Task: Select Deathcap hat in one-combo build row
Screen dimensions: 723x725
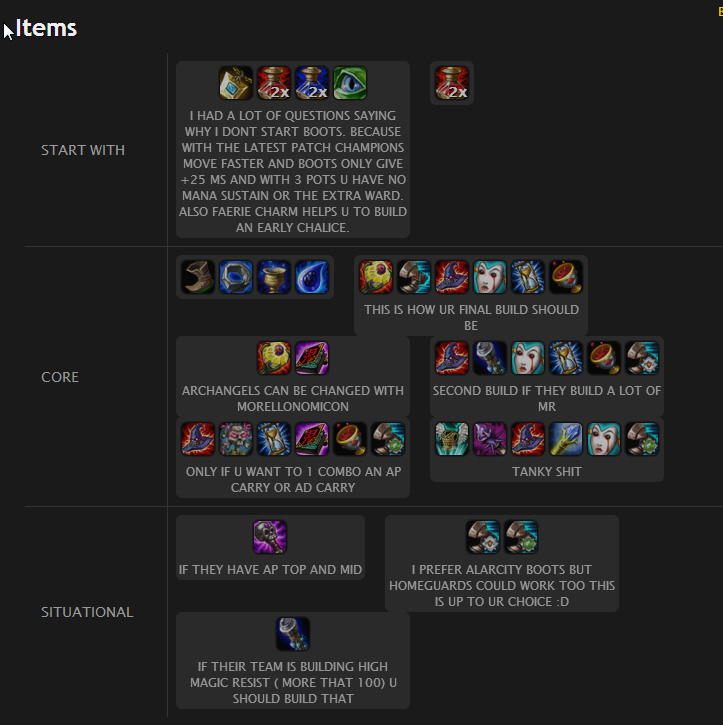Action: point(198,439)
